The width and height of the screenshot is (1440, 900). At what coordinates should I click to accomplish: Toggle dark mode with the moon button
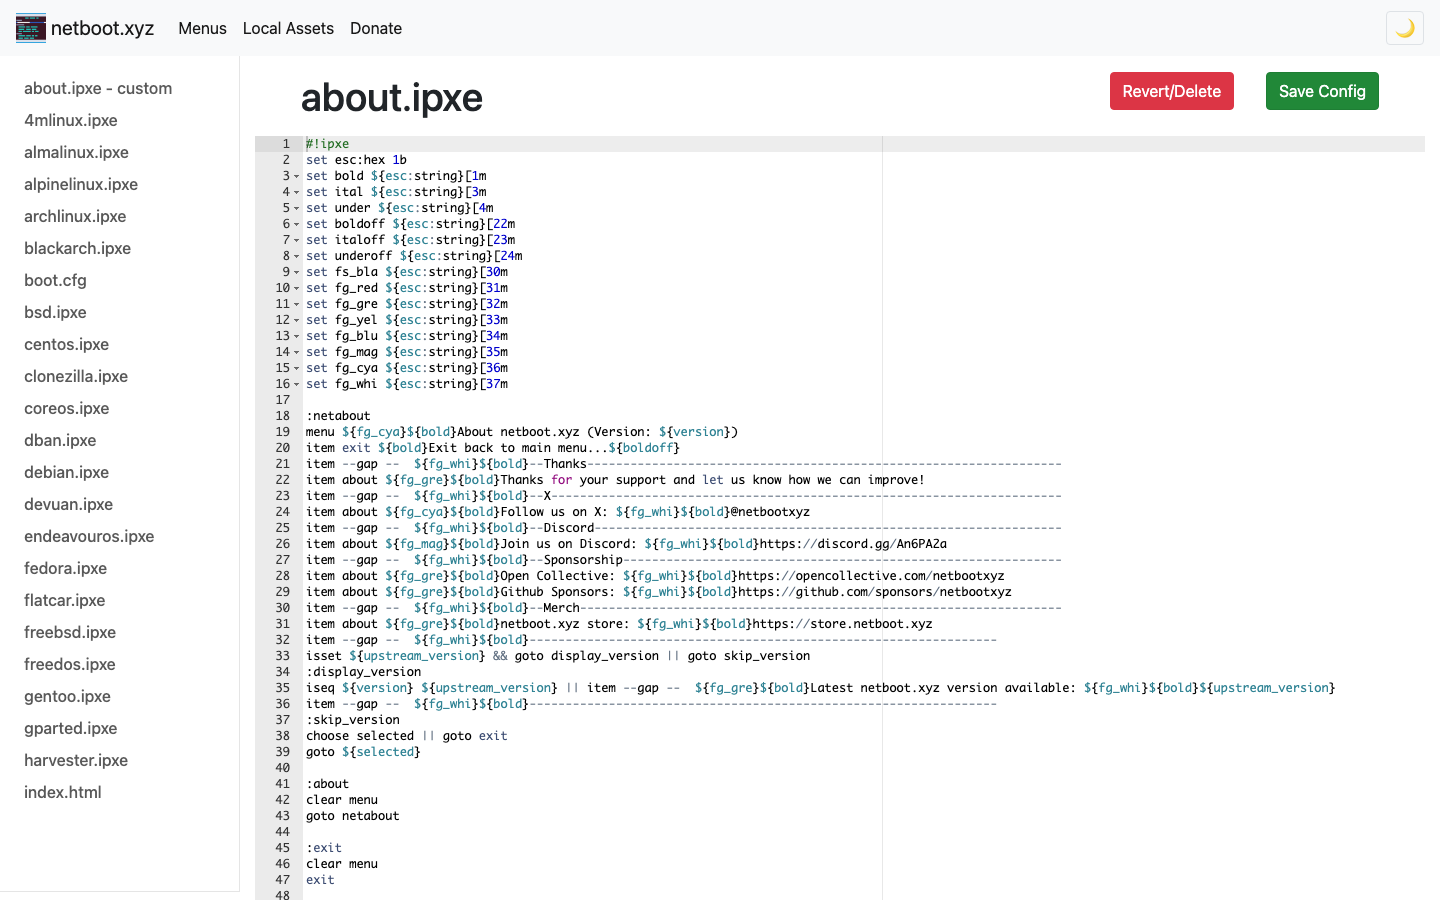1405,28
